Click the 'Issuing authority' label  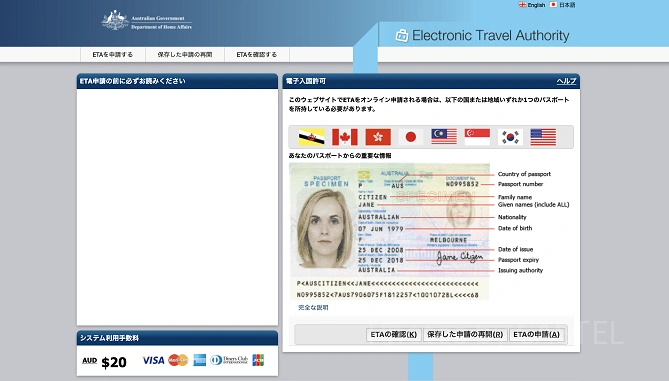pos(520,270)
